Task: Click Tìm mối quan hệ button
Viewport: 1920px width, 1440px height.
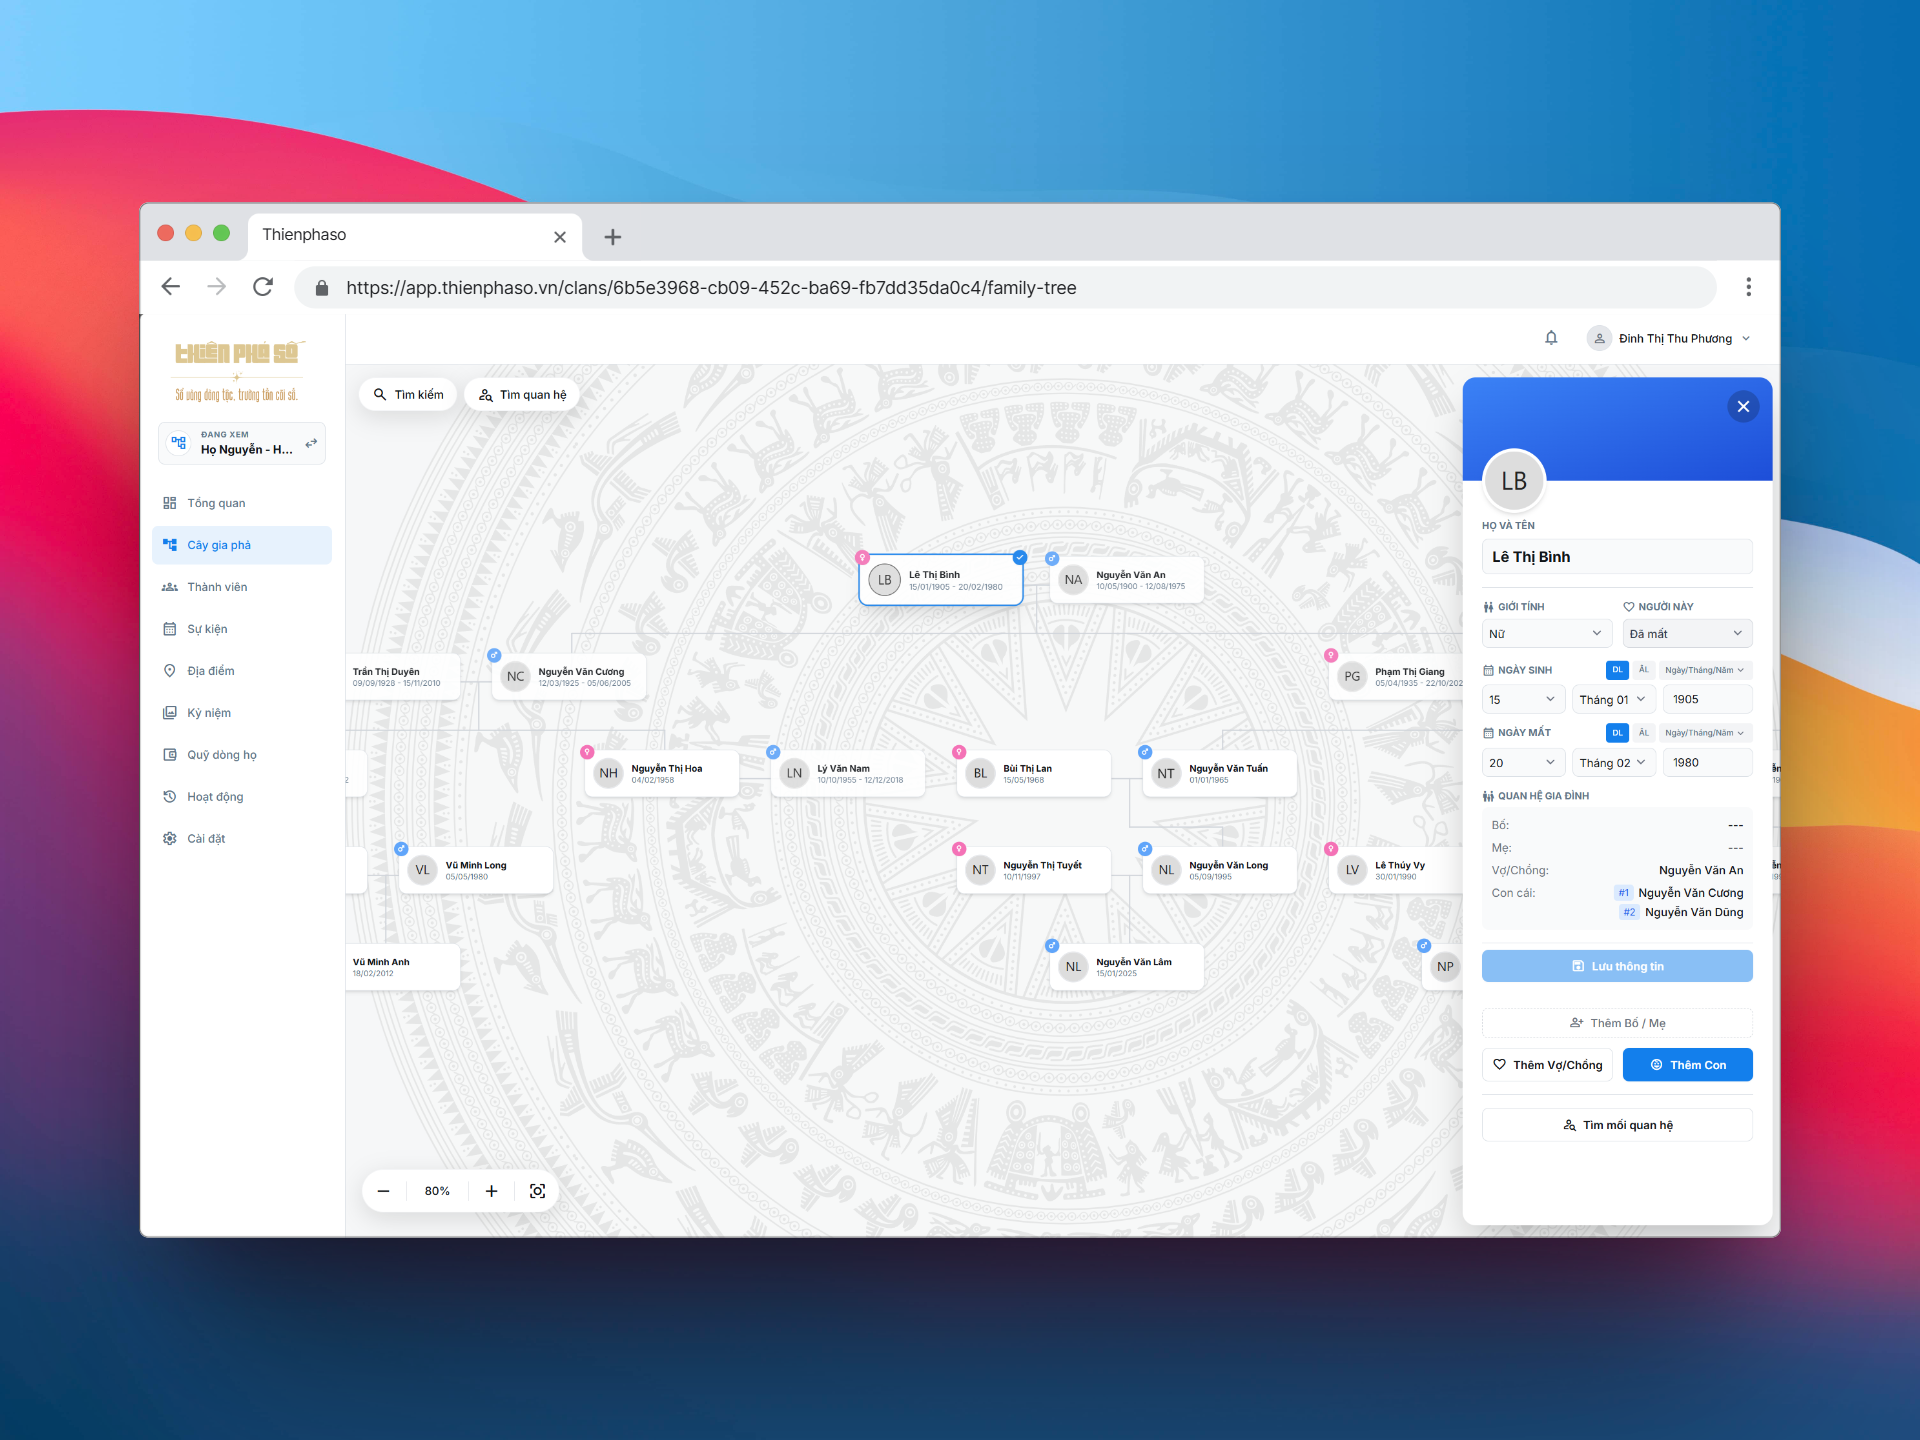Action: tap(1617, 1125)
